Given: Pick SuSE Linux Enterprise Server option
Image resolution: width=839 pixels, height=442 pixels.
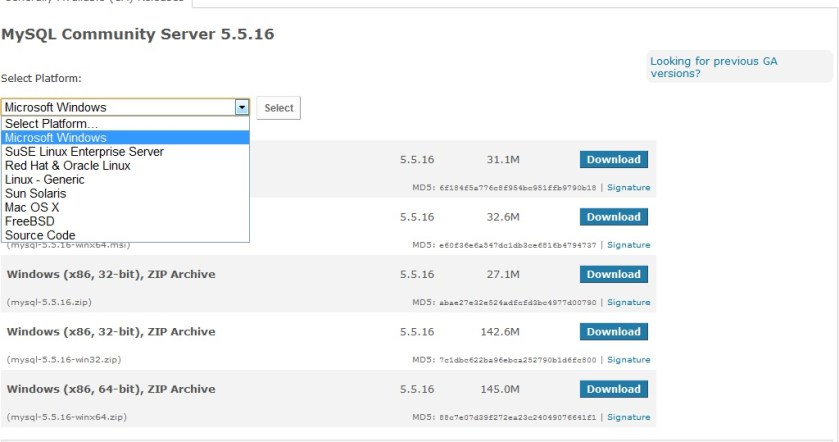Looking at the screenshot, I should click(84, 152).
